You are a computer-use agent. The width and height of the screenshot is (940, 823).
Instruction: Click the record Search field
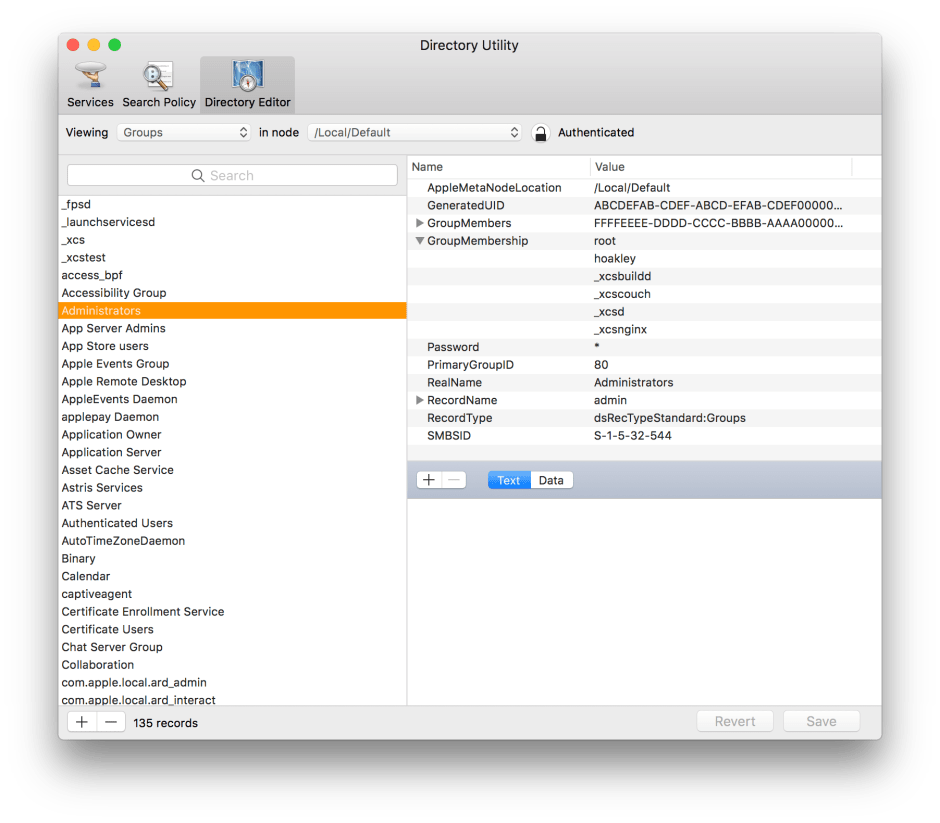click(x=232, y=175)
